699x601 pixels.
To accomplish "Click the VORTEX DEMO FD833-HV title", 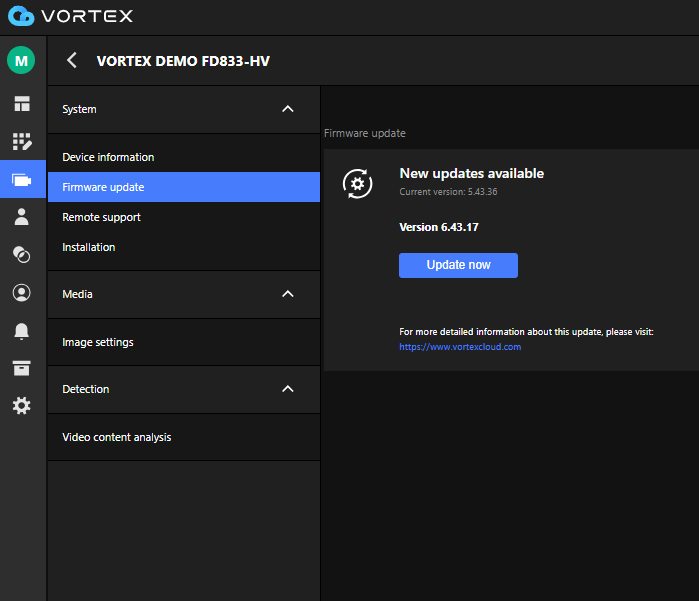I will 183,61.
